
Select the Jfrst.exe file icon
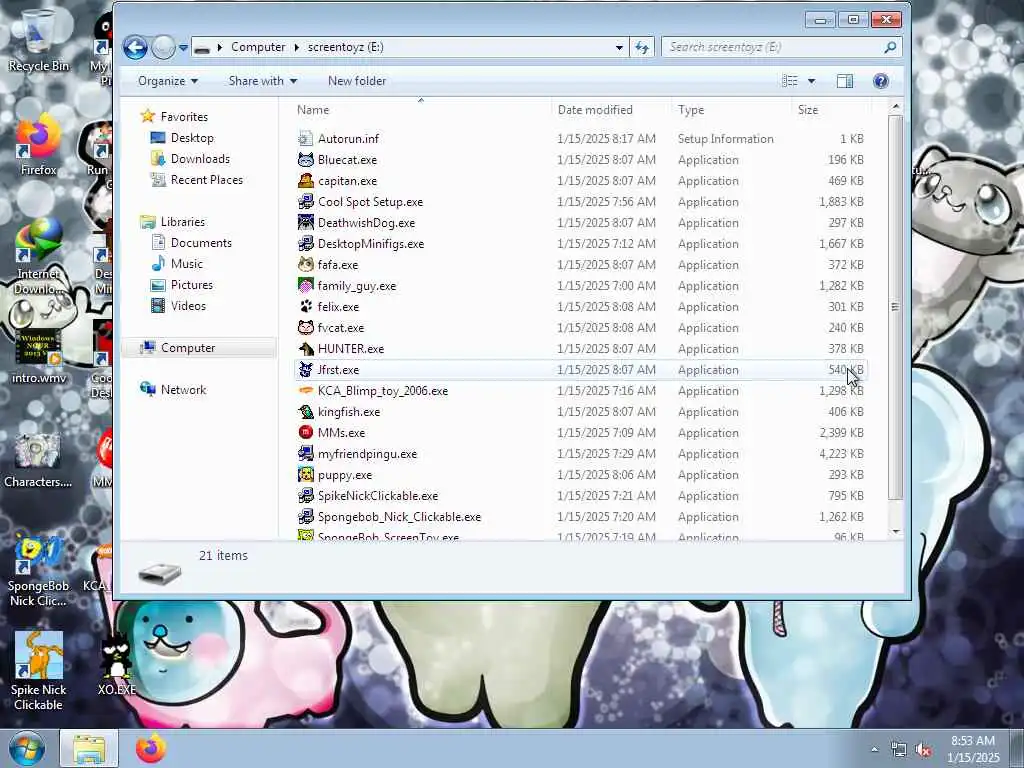[306, 370]
